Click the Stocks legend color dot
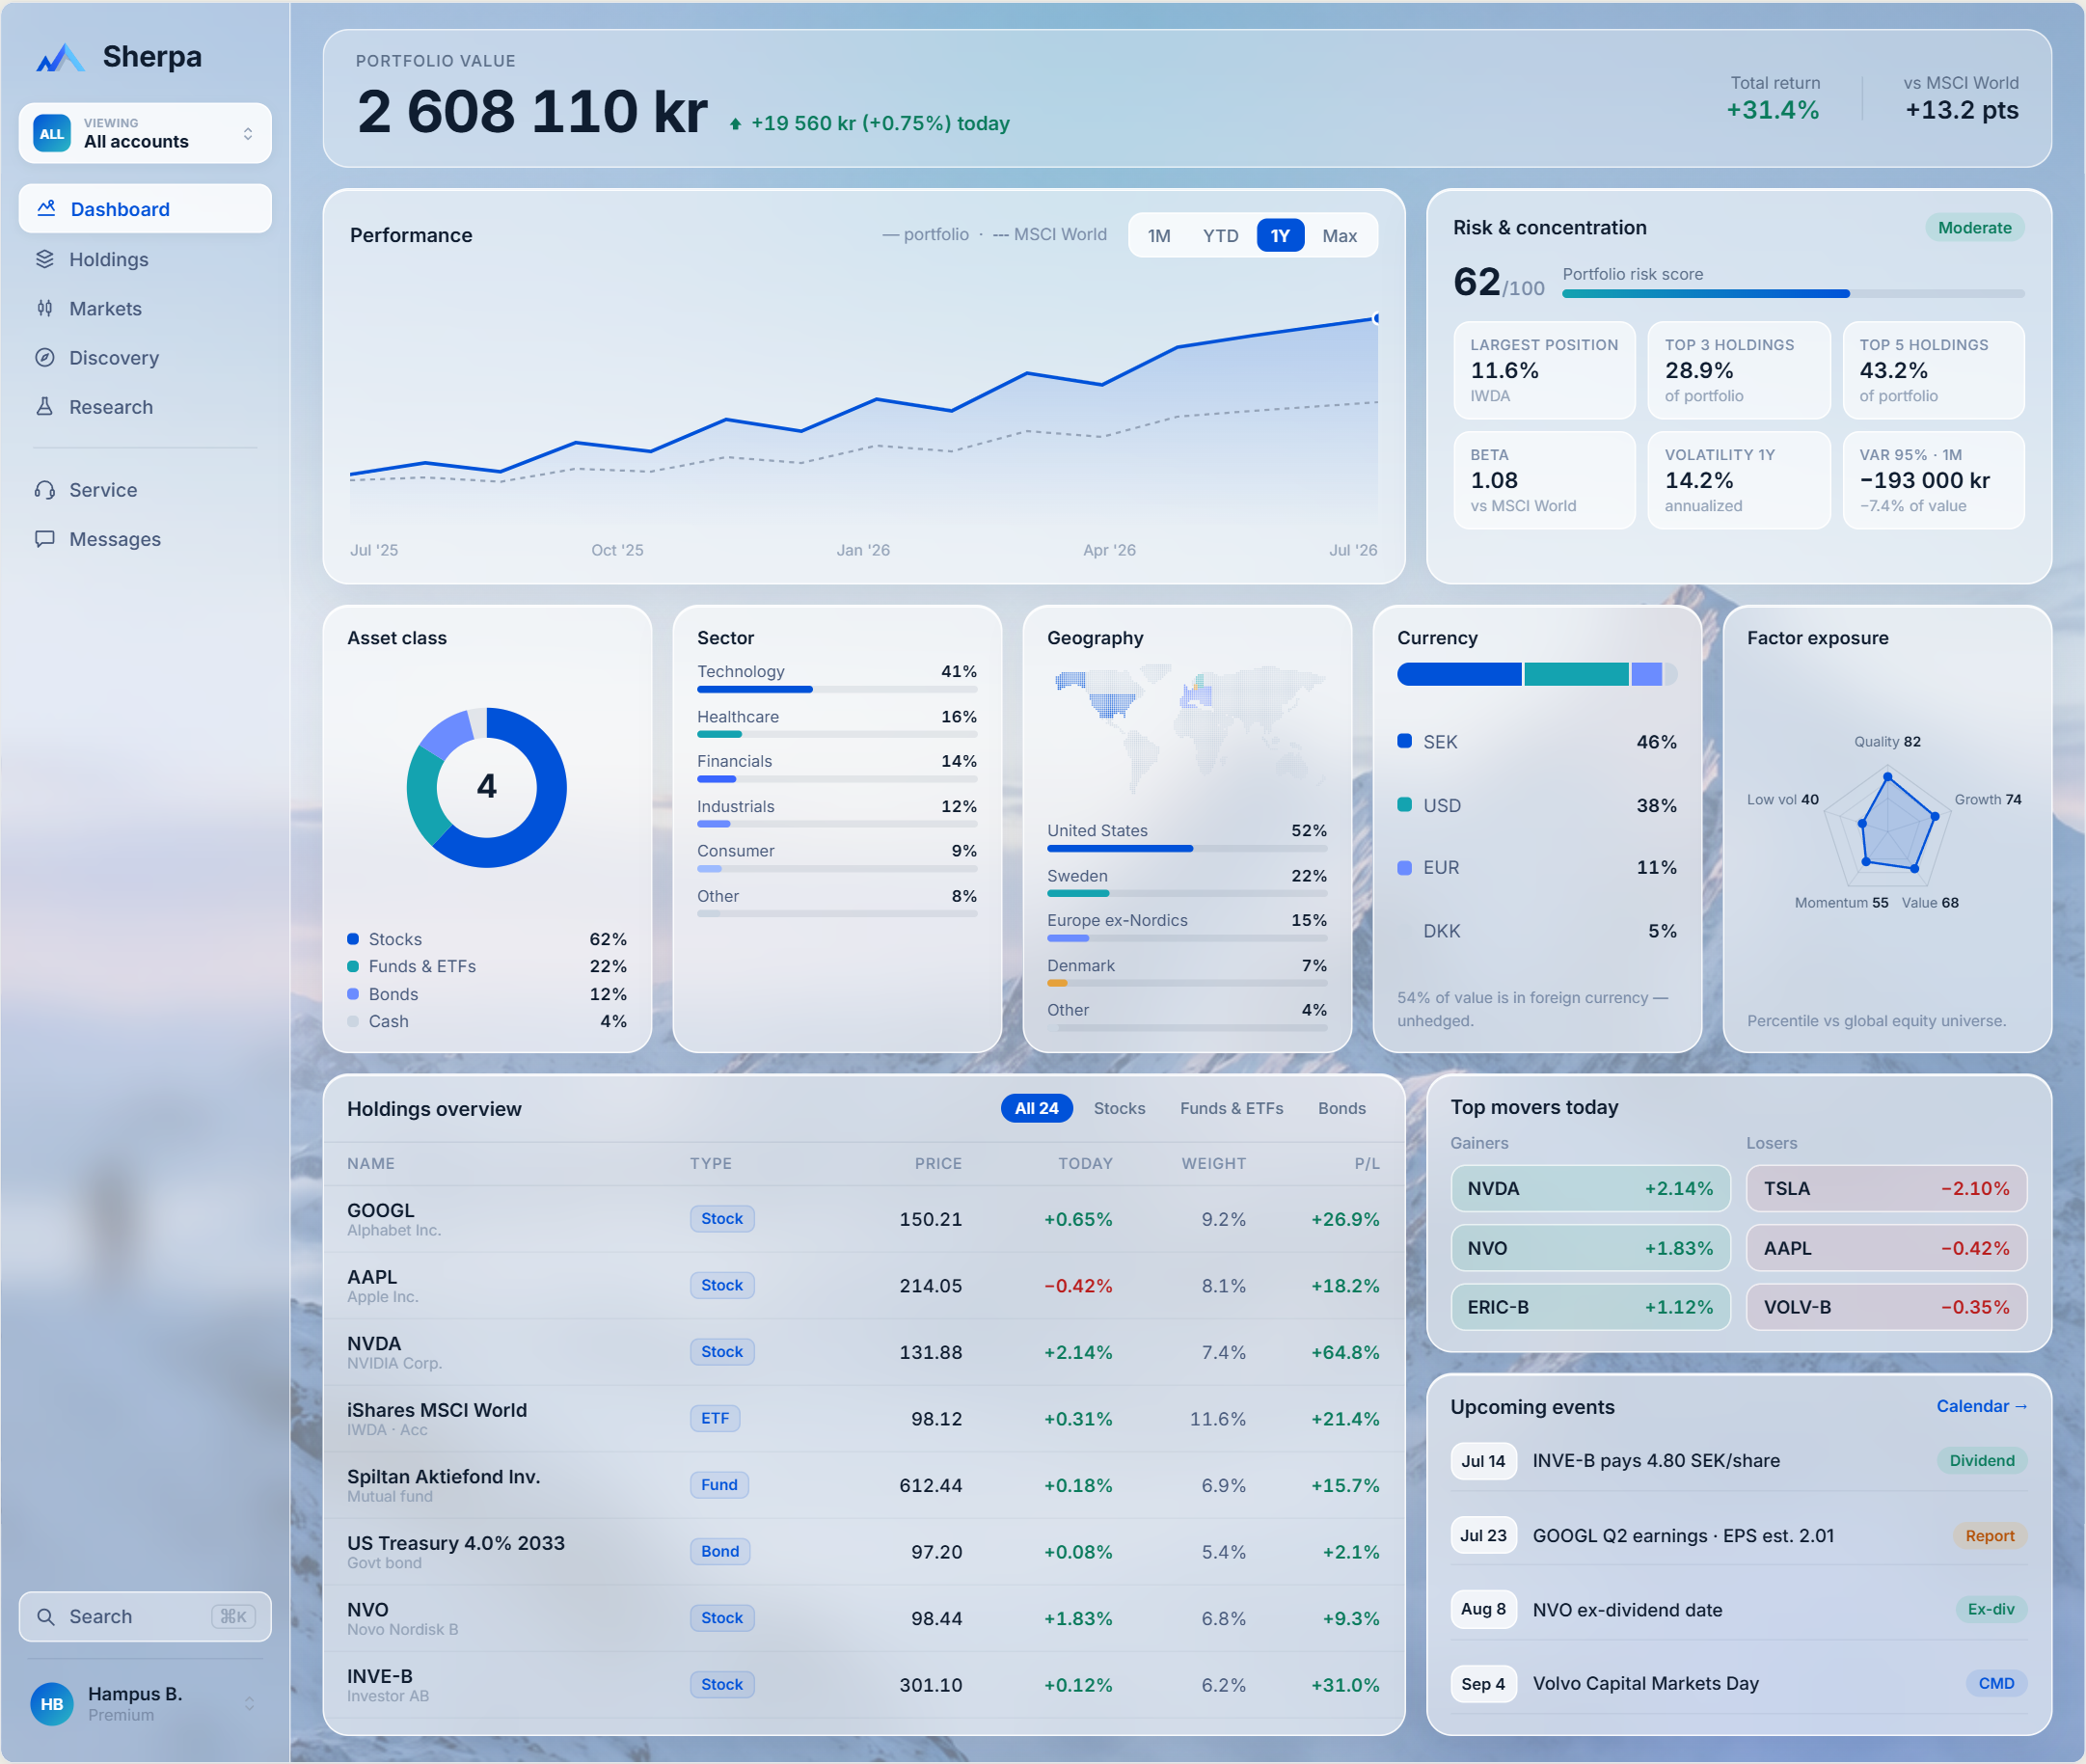This screenshot has height=1764, width=2086. tap(353, 939)
